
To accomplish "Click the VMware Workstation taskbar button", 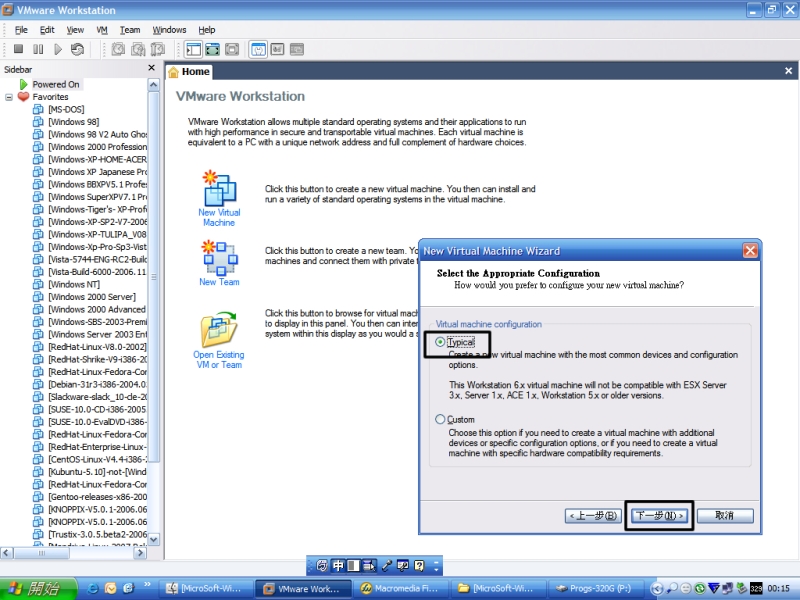I will click(x=303, y=588).
